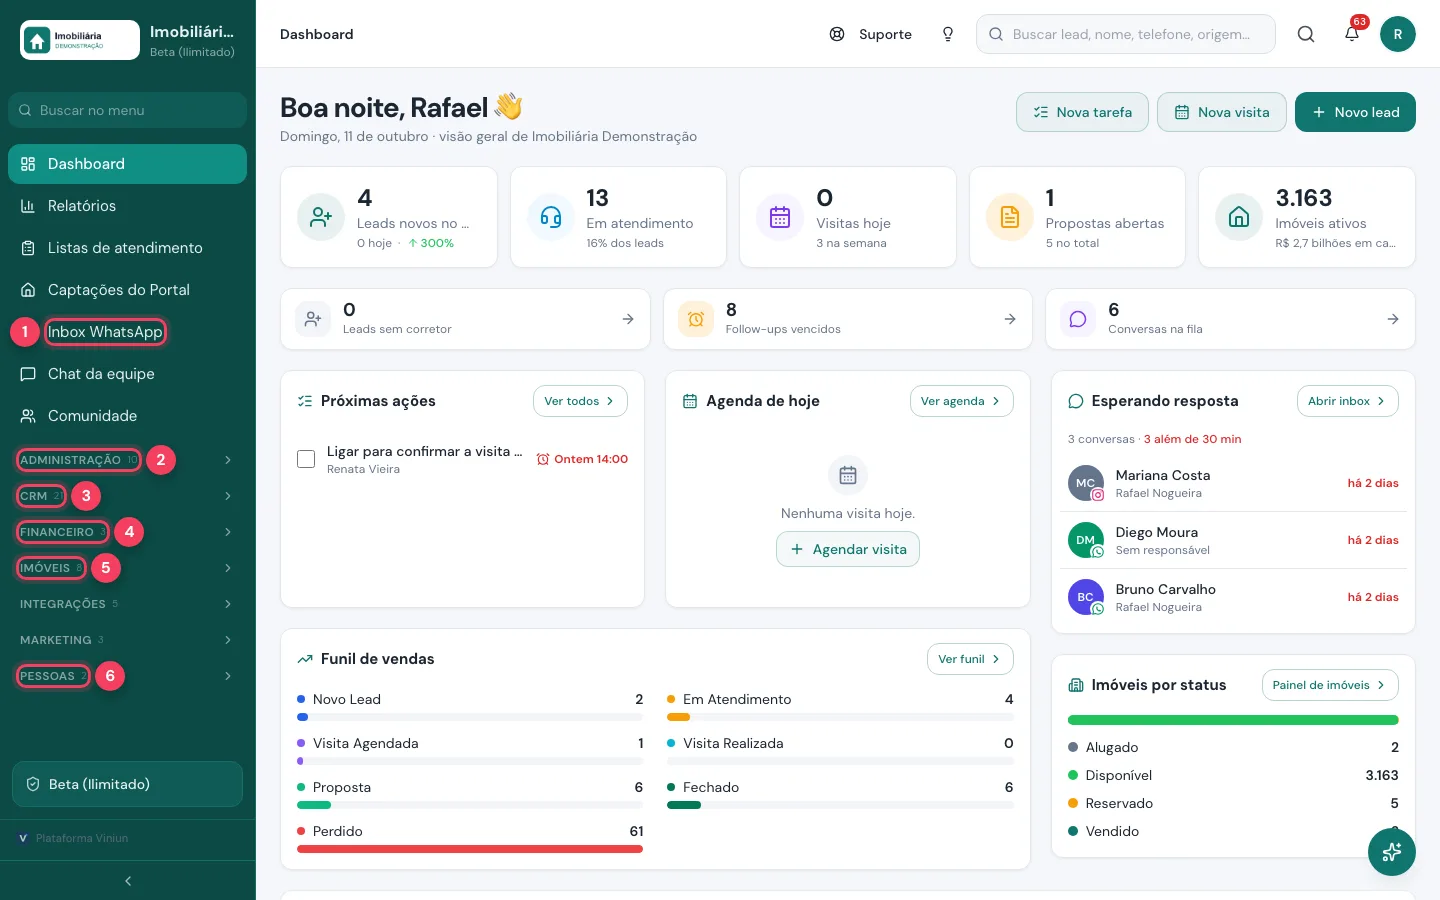Open Mariana Costa's MC avatar
This screenshot has width=1440, height=900.
point(1086,483)
